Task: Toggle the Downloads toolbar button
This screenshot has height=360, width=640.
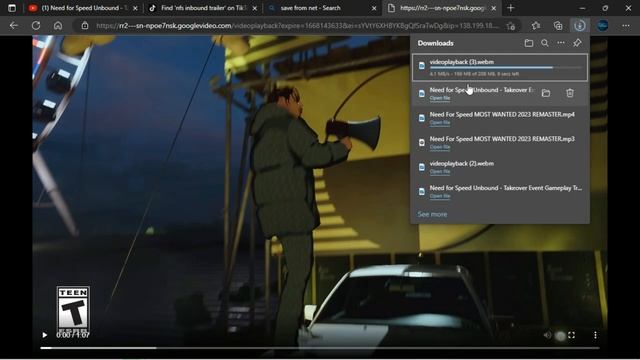Action: (580, 26)
